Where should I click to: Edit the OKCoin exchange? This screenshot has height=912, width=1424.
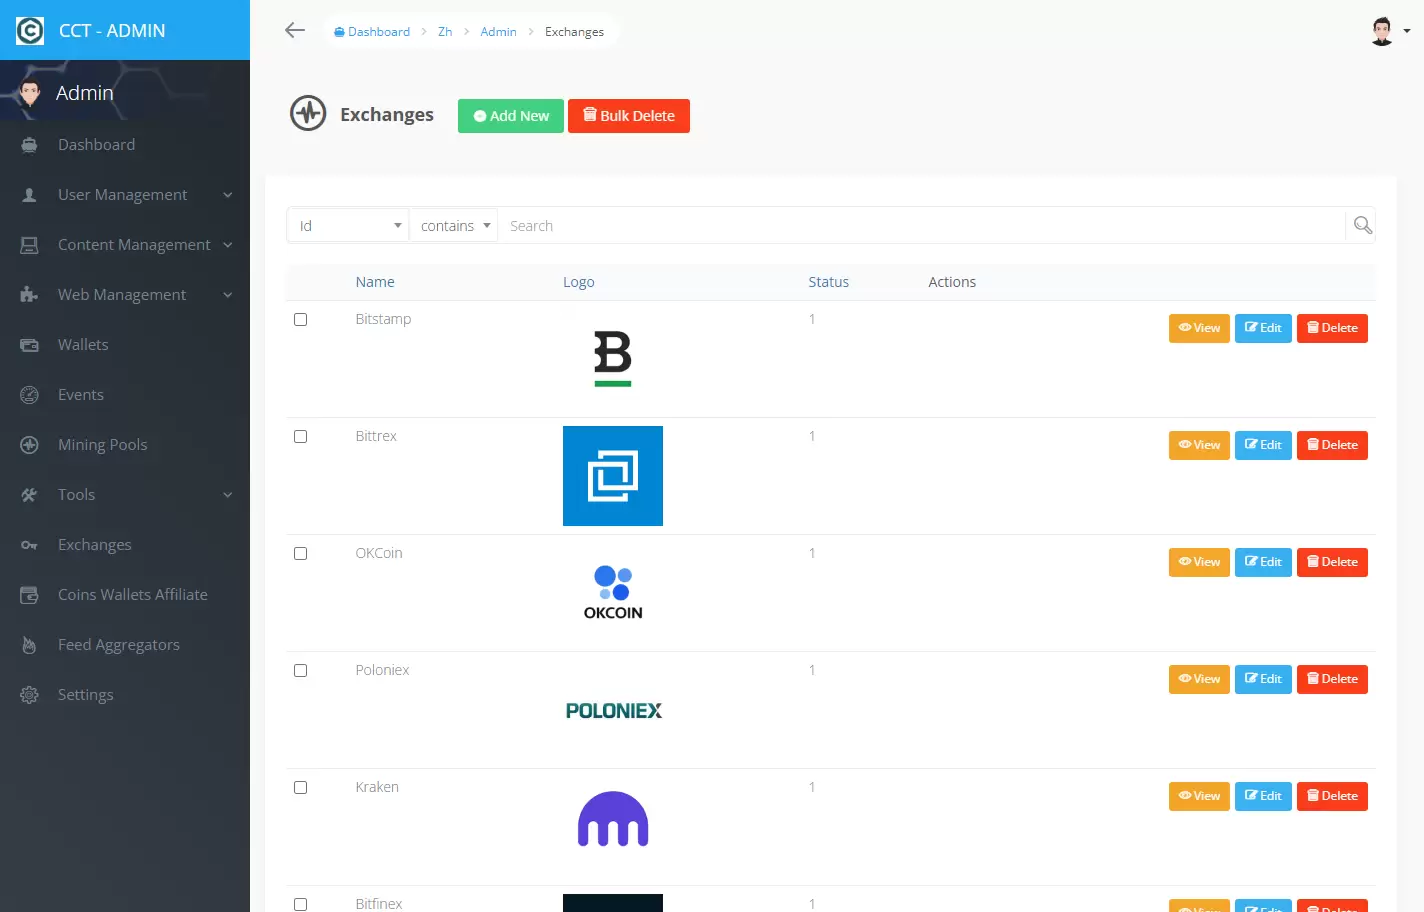point(1263,562)
